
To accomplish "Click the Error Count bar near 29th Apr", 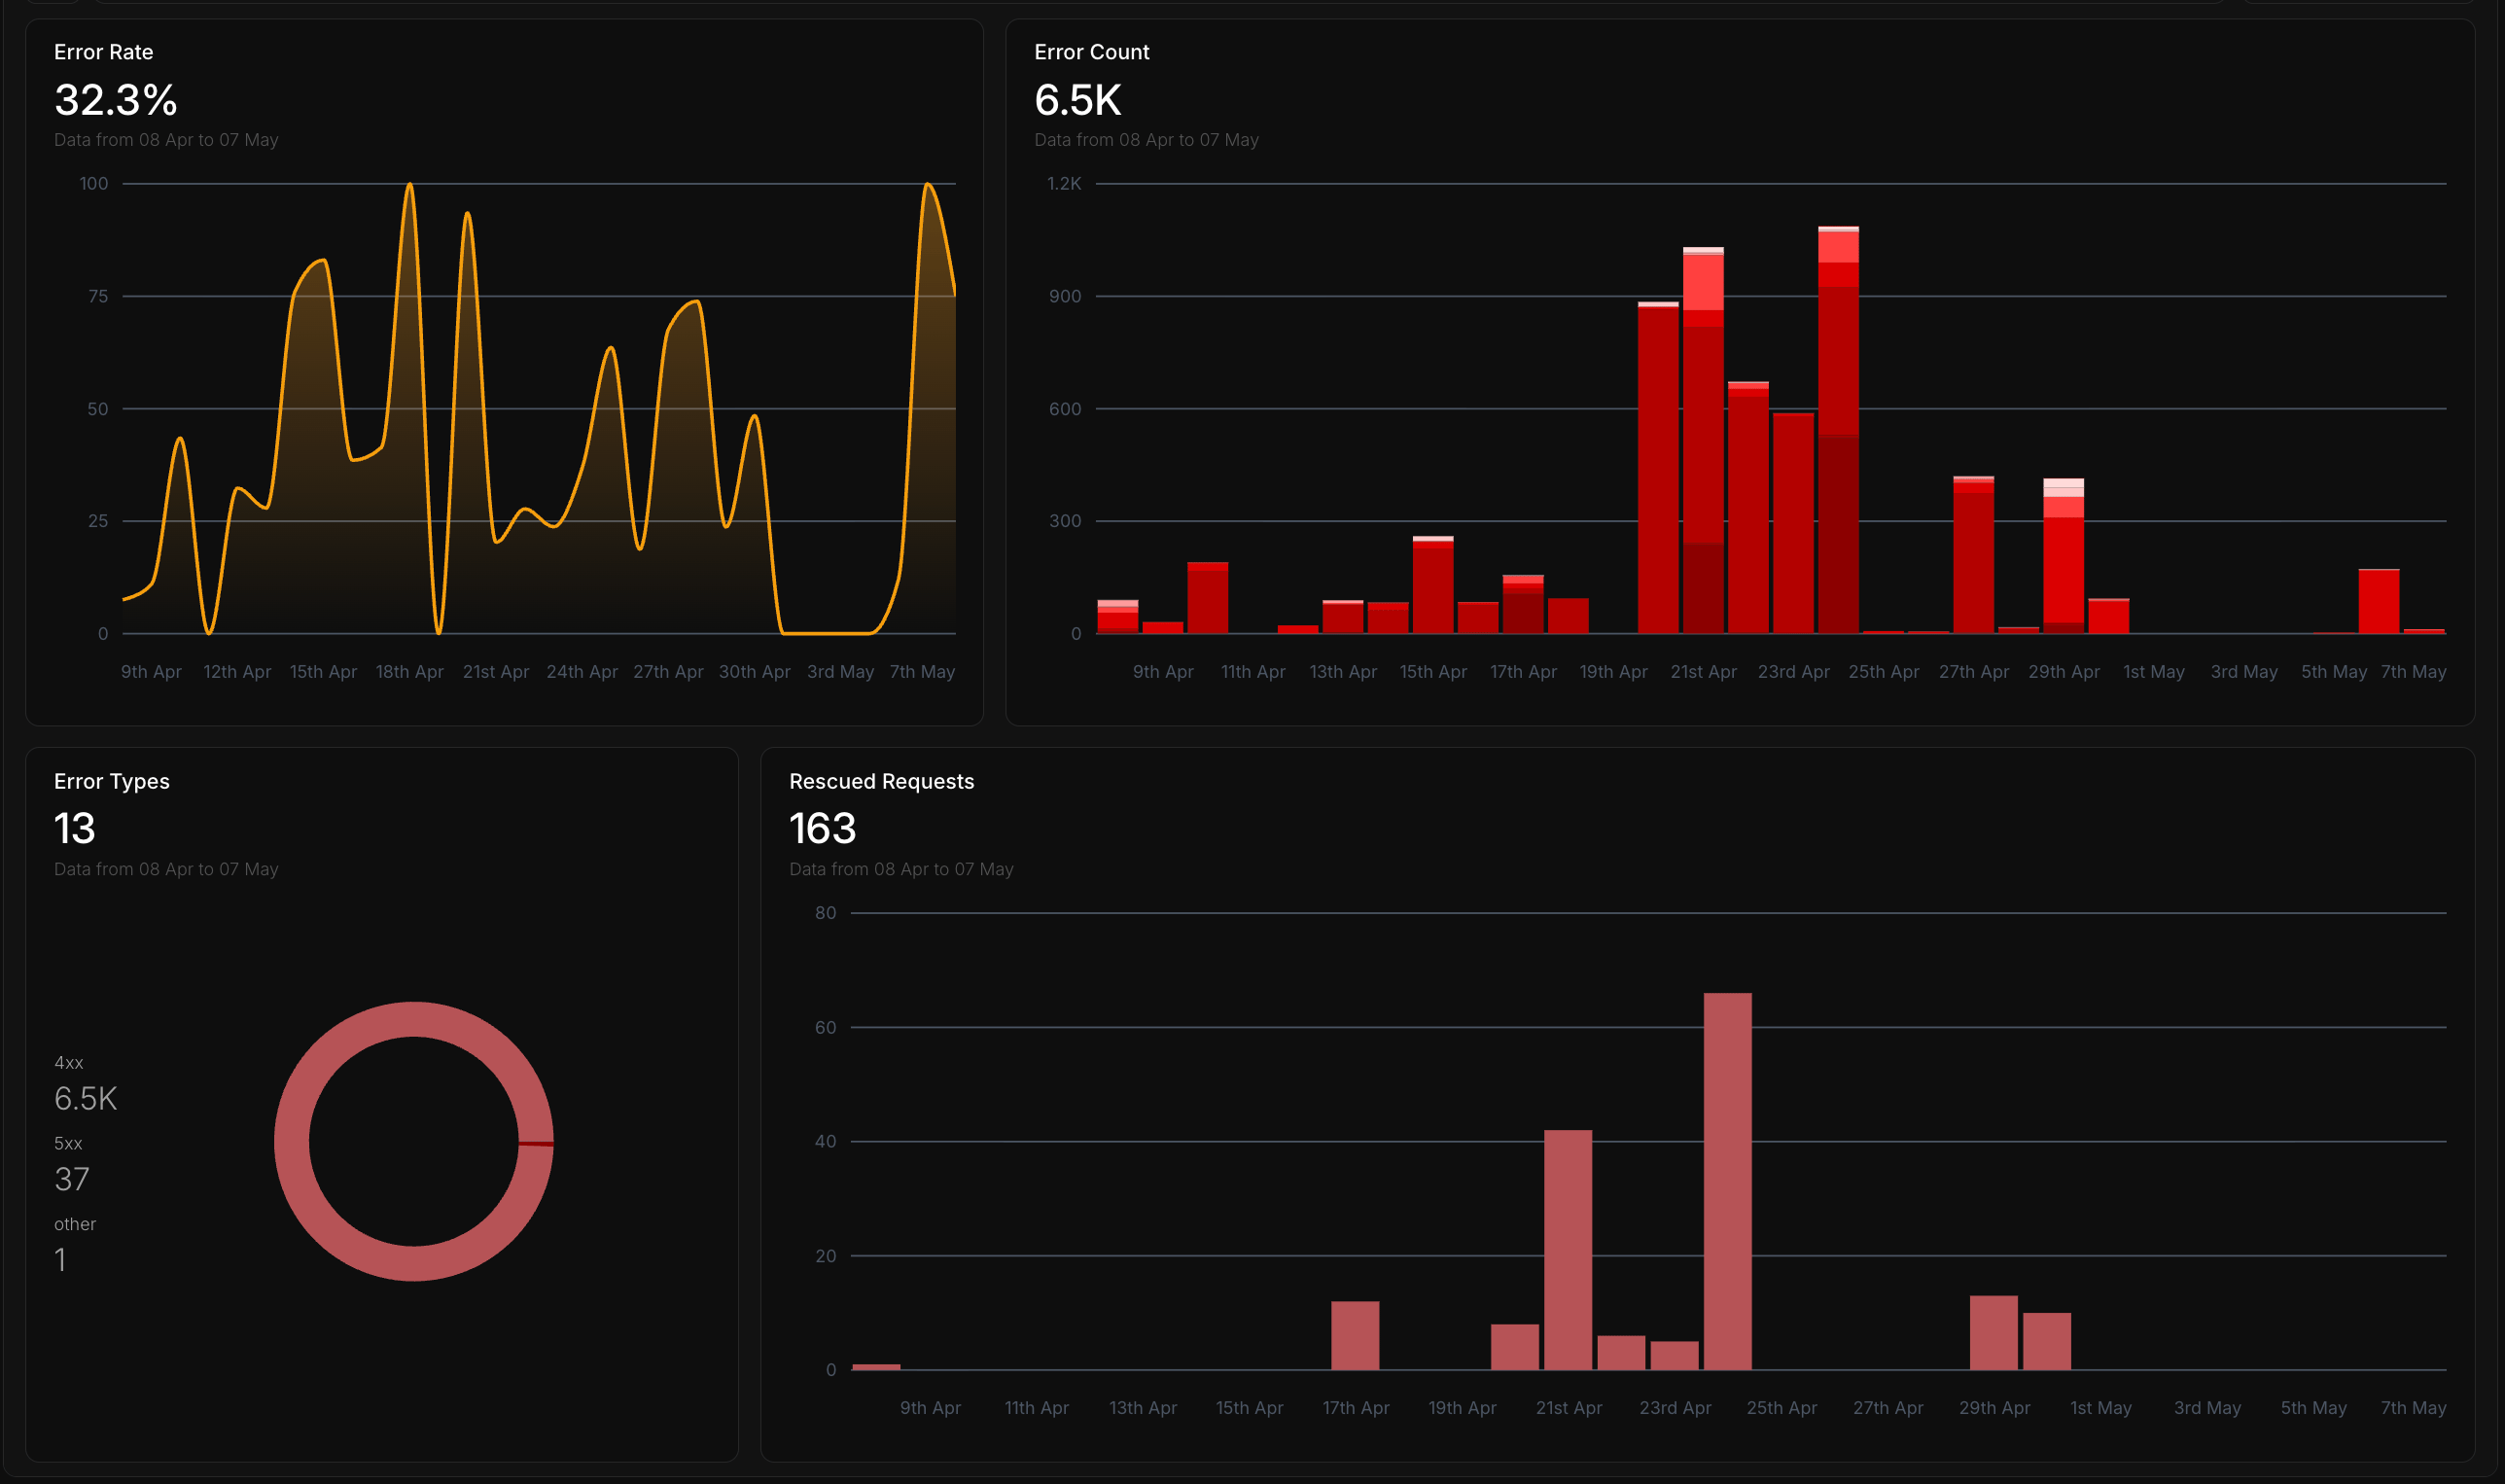I will [2063, 555].
